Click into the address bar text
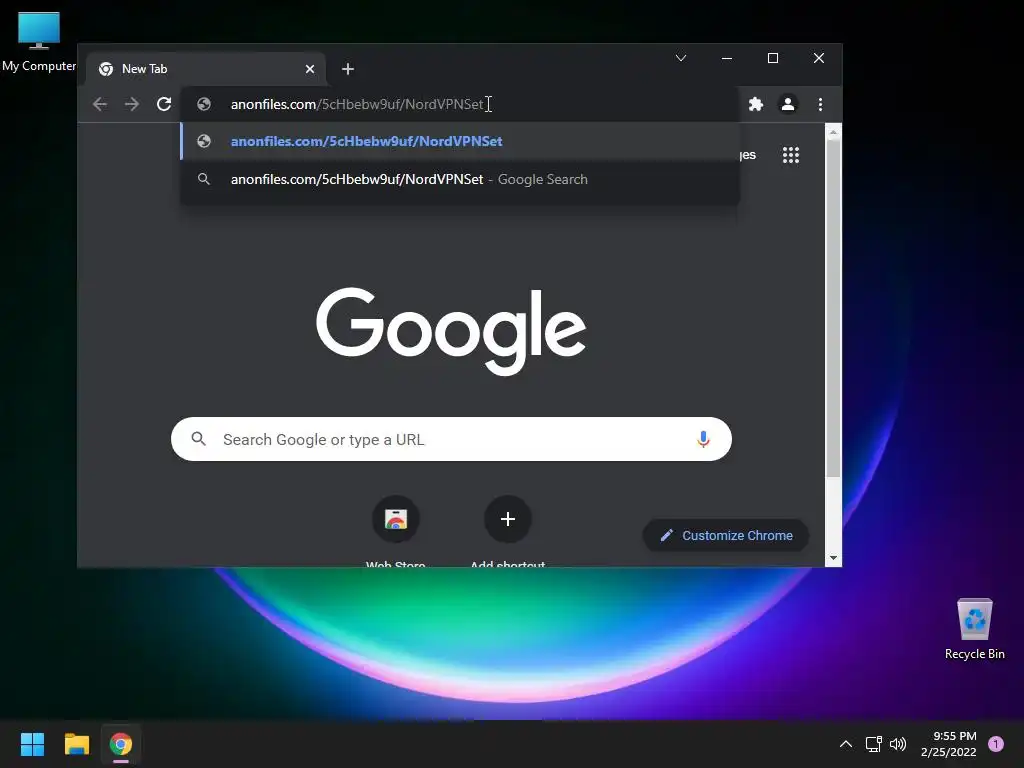 point(357,104)
